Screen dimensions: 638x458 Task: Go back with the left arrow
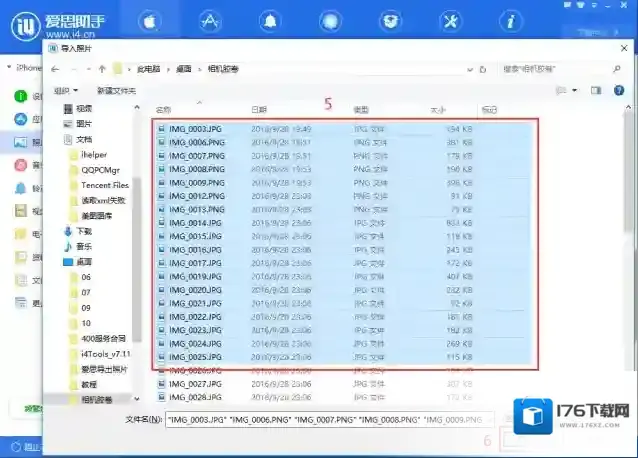55,69
